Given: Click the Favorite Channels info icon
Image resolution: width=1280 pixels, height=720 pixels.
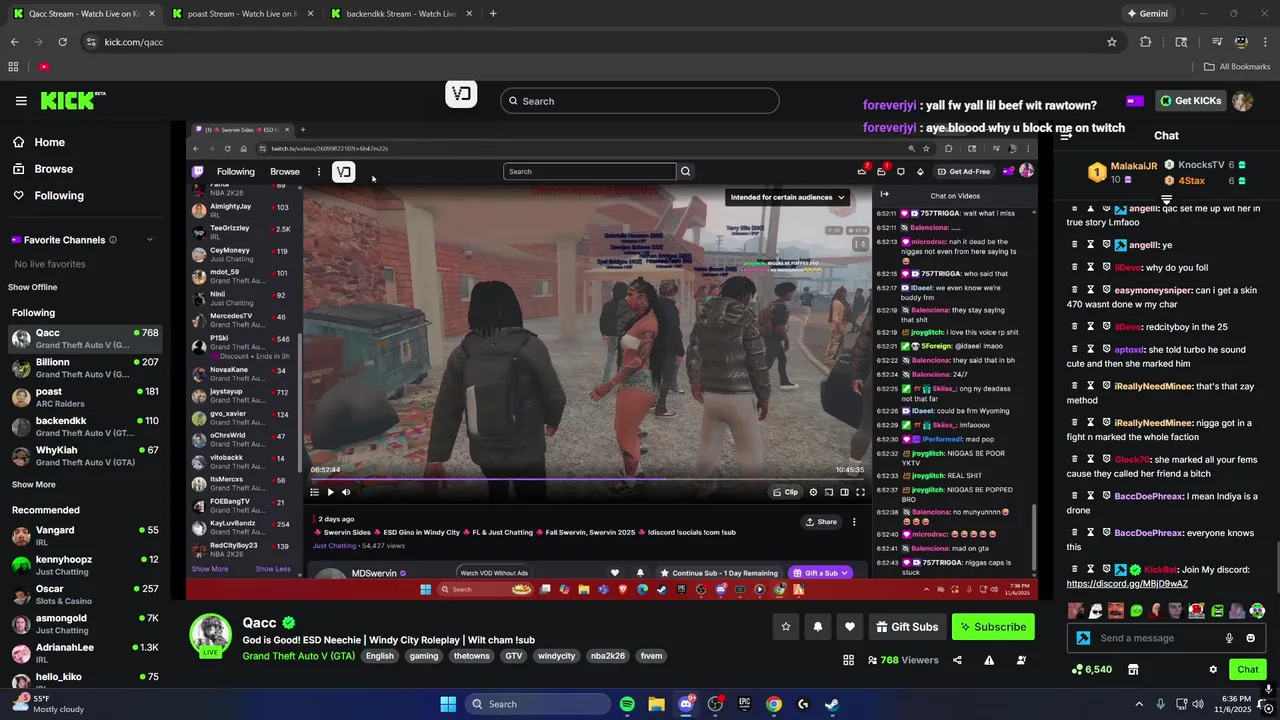Looking at the screenshot, I should click(112, 240).
